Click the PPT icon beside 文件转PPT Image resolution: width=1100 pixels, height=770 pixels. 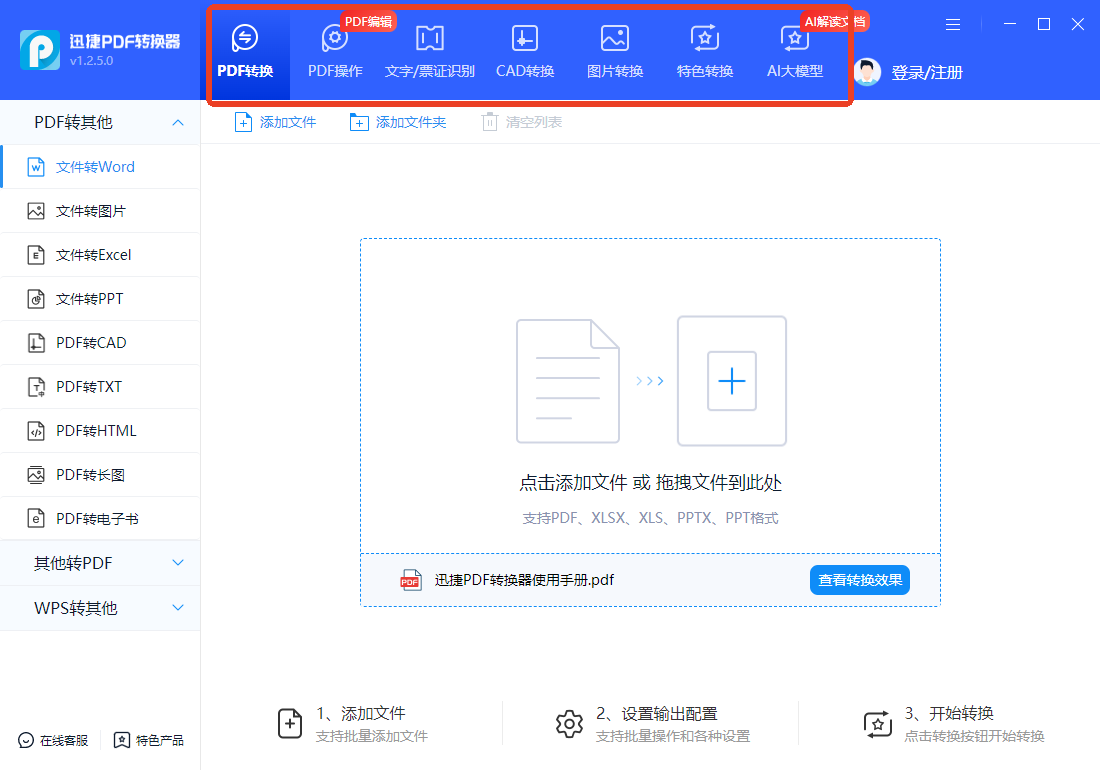point(36,299)
